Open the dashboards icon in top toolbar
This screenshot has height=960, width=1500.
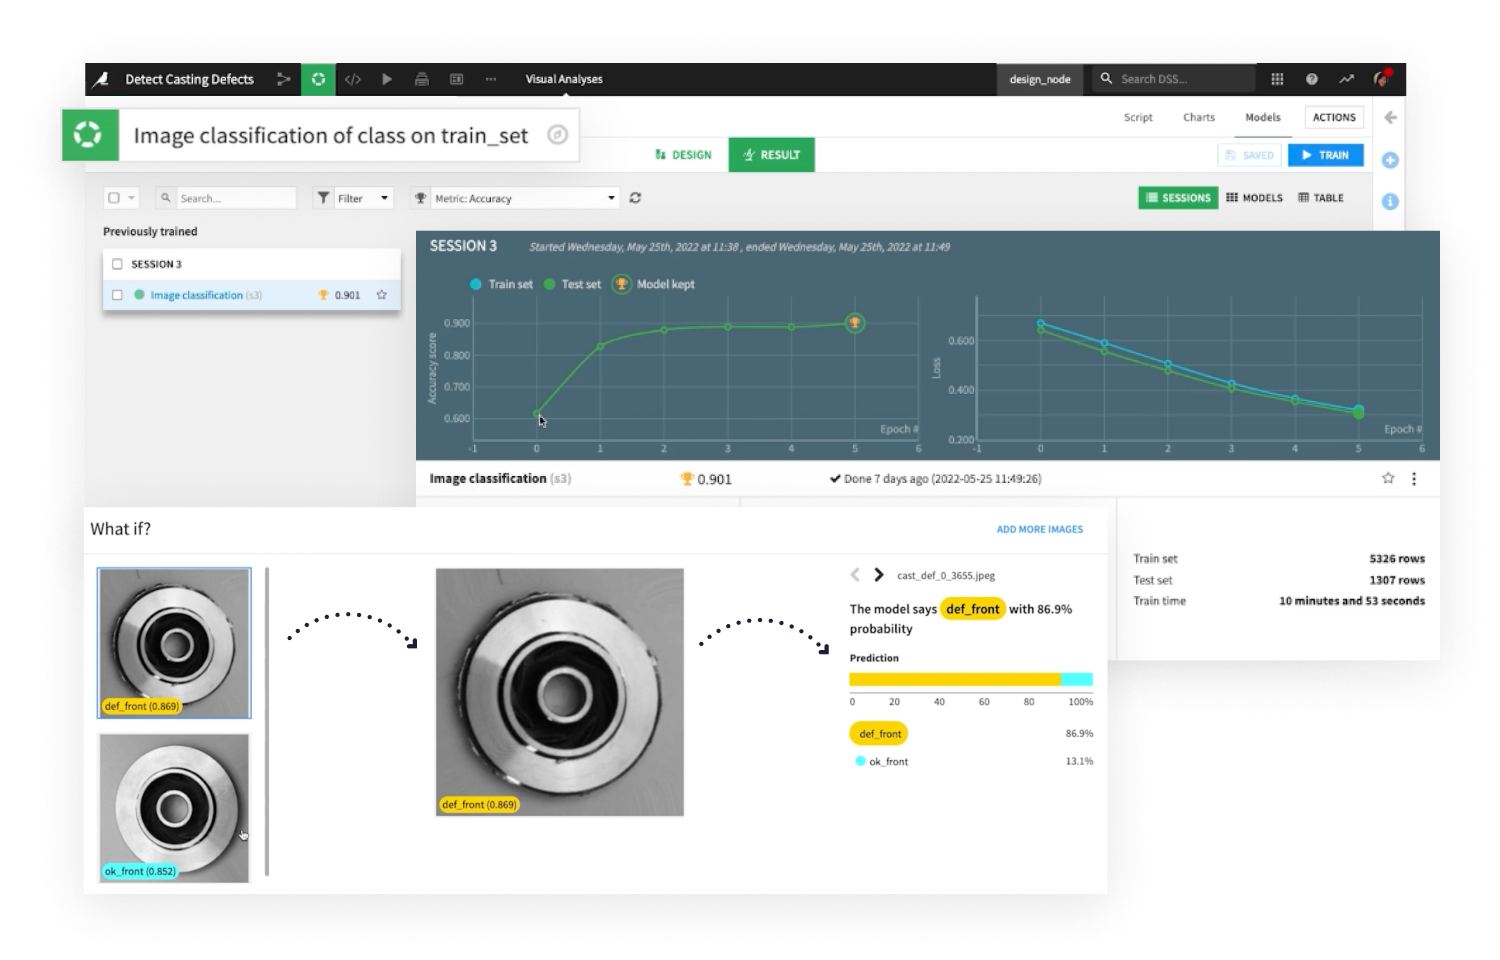coord(456,79)
